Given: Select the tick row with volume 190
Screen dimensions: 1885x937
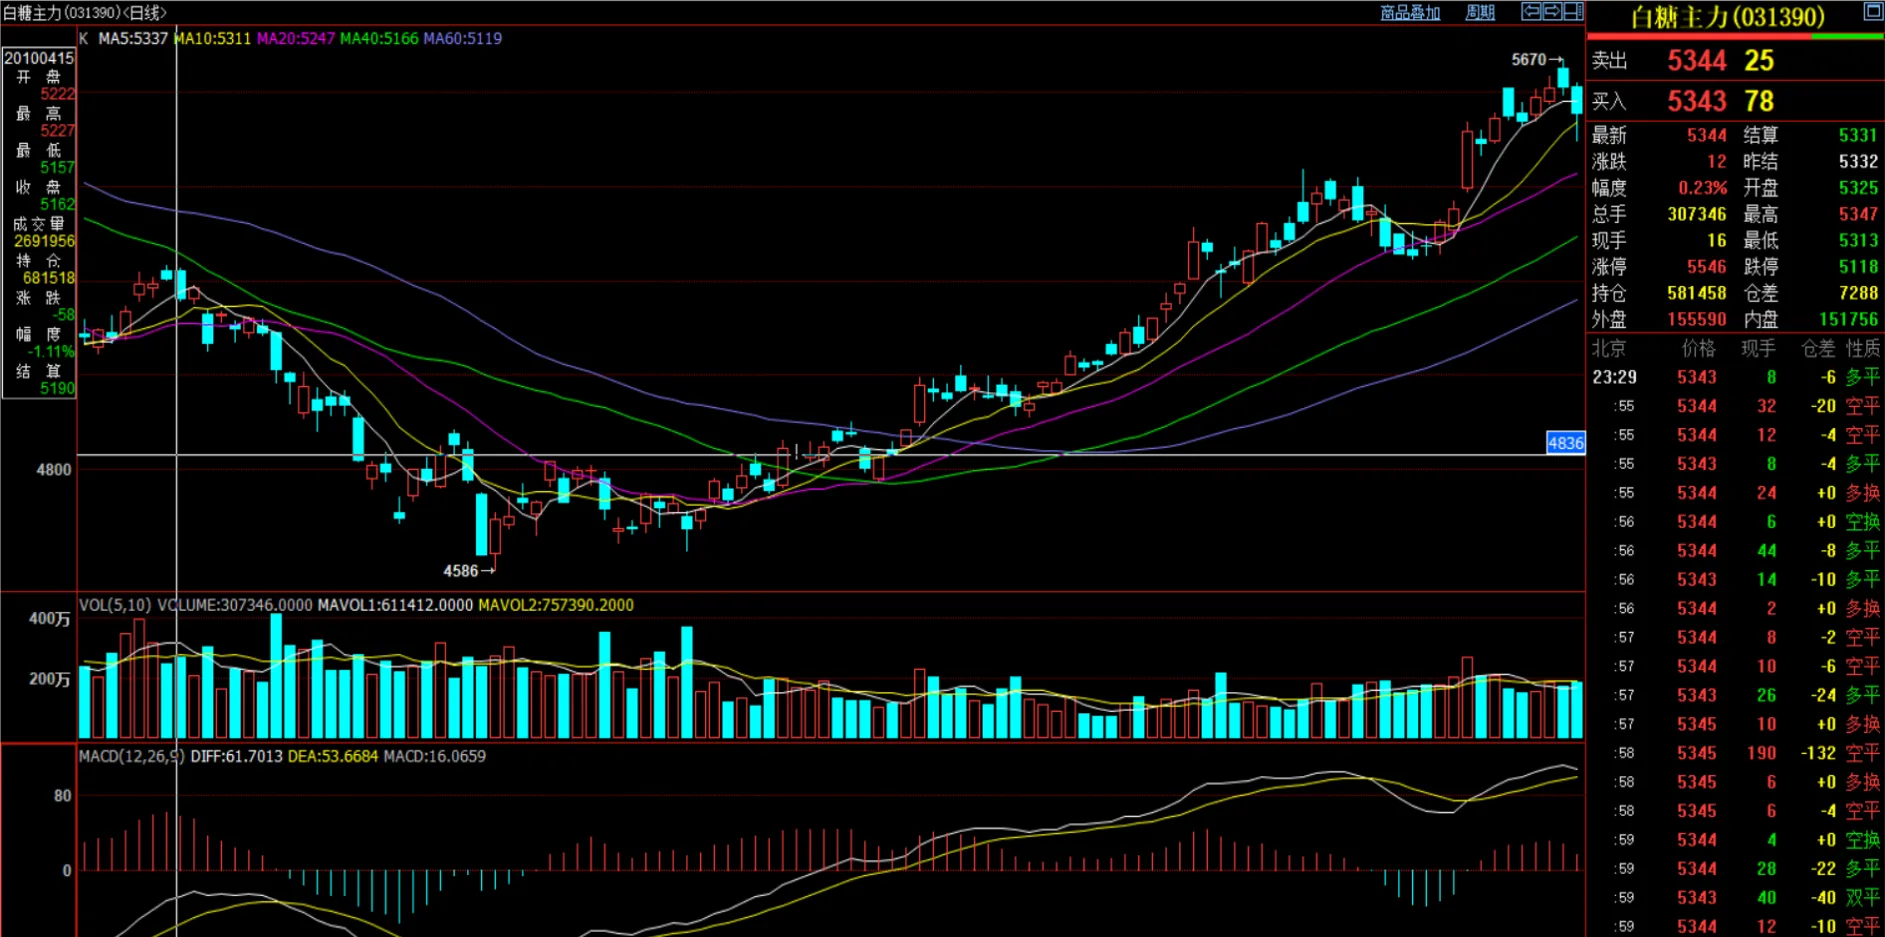Looking at the screenshot, I should (x=1736, y=754).
